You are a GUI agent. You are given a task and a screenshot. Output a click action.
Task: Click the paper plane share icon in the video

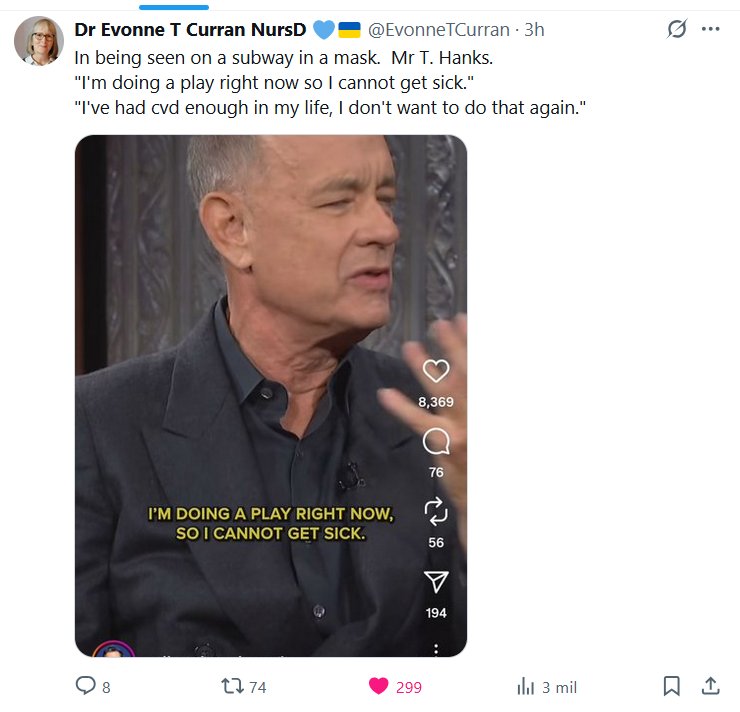point(436,582)
